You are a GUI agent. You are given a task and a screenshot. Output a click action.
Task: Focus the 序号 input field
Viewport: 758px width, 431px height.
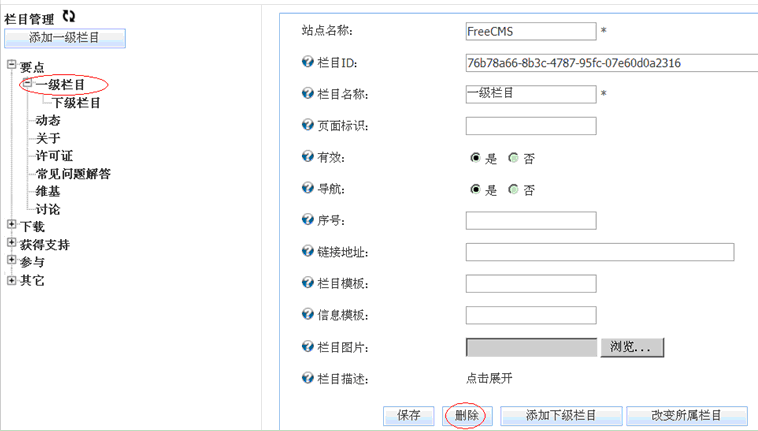tap(531, 221)
